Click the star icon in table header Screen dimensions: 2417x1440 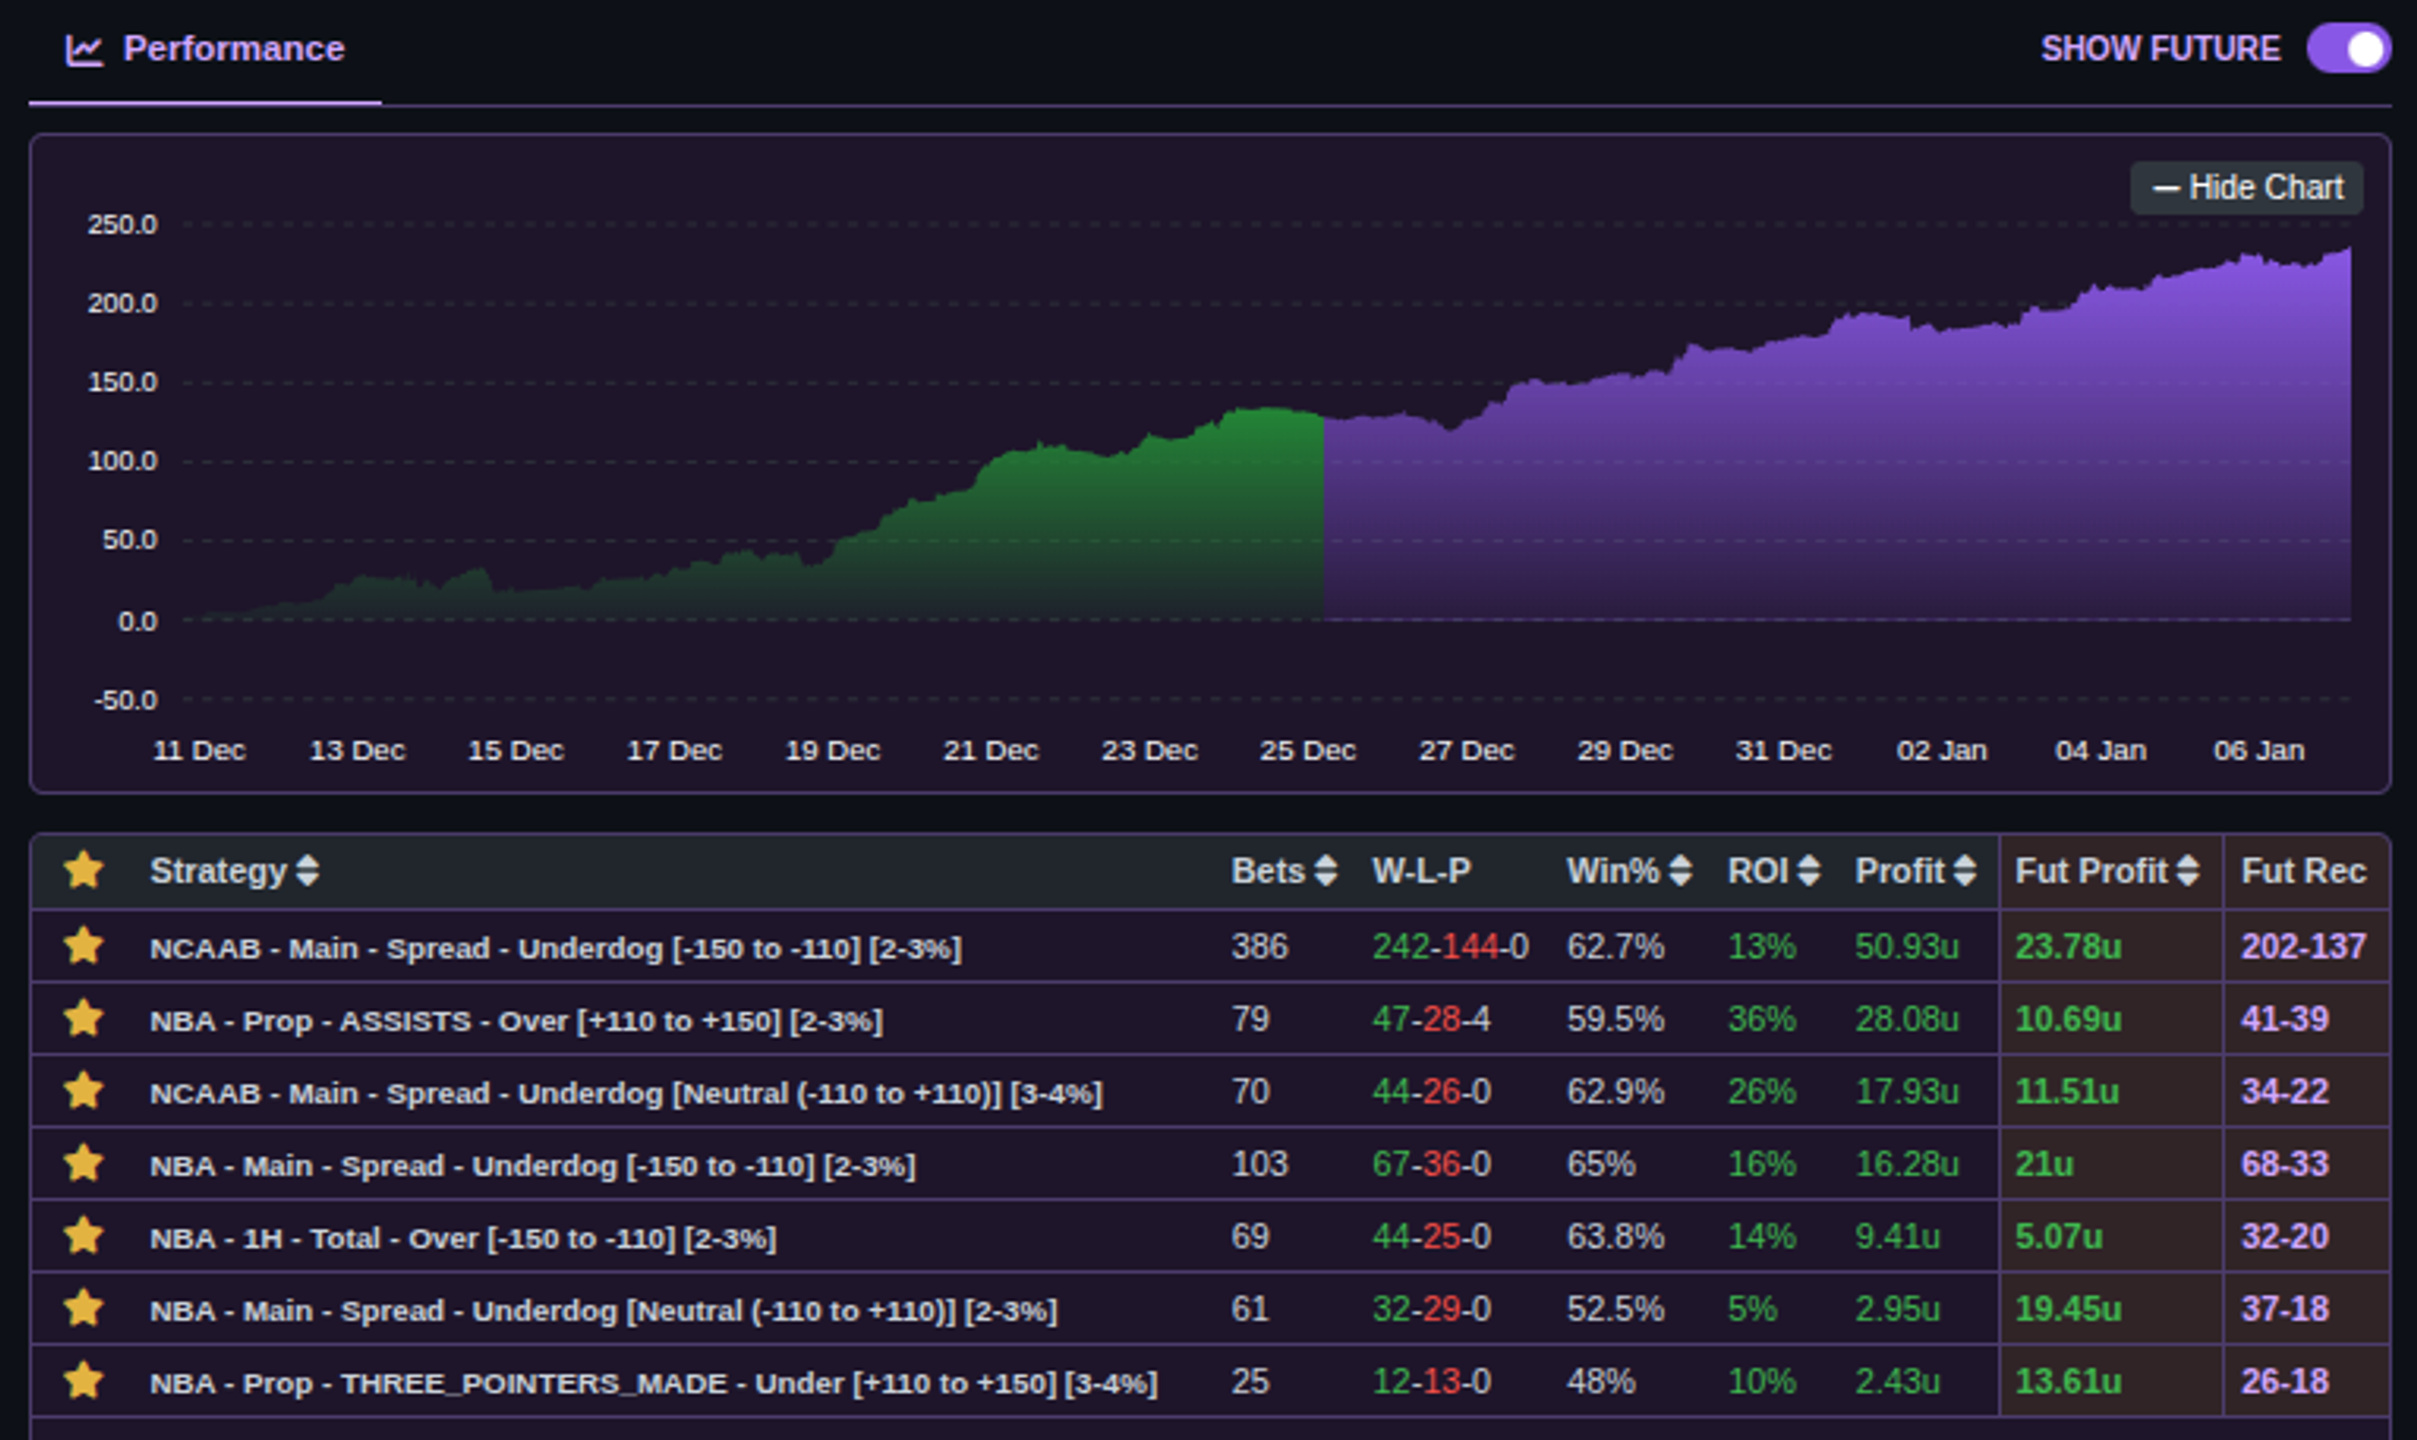pos(84,870)
